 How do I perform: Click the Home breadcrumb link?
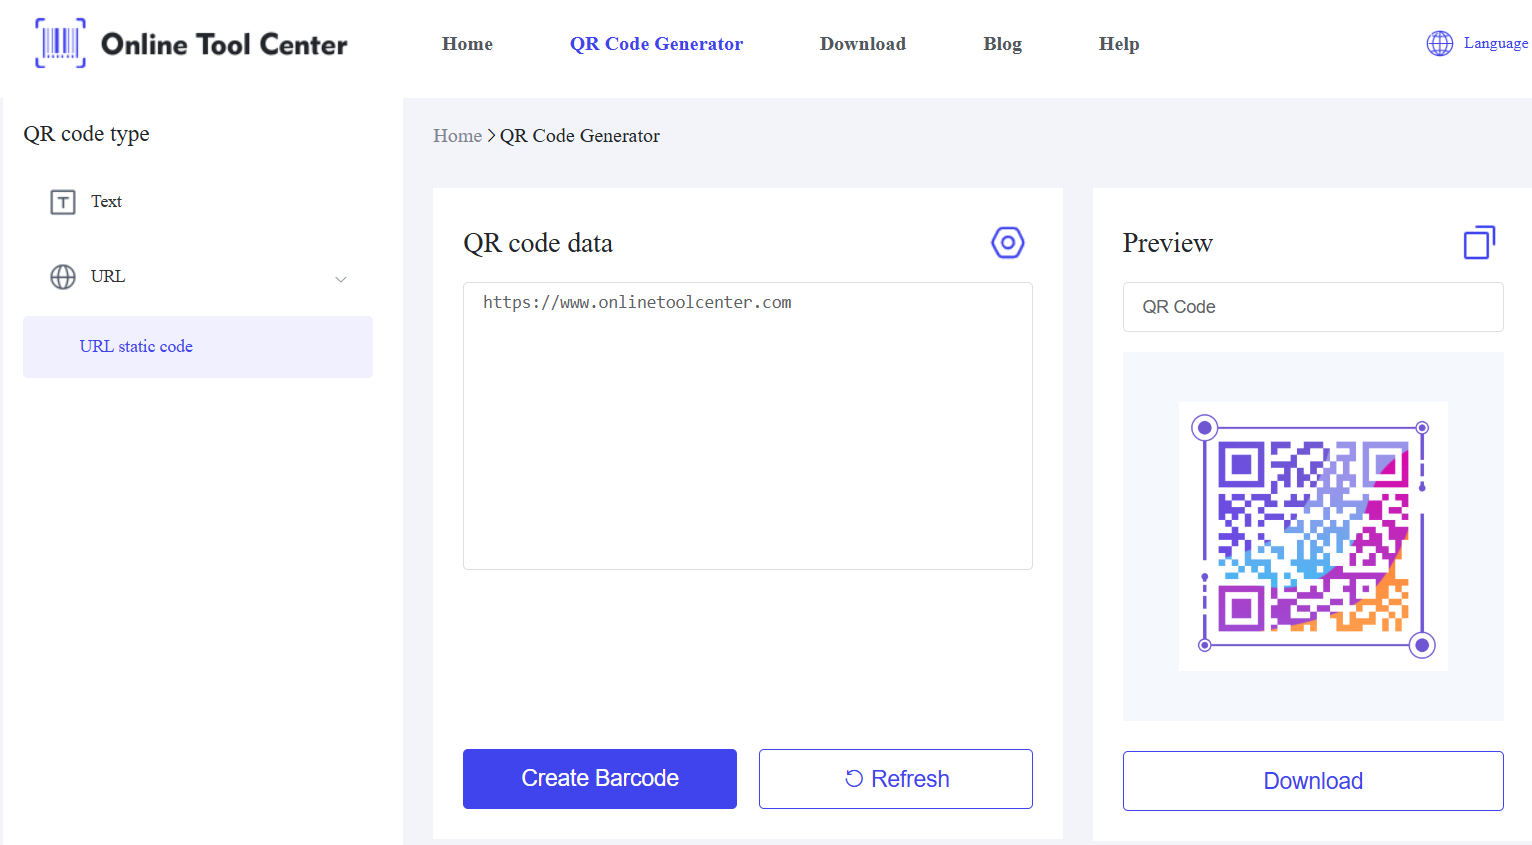(457, 136)
